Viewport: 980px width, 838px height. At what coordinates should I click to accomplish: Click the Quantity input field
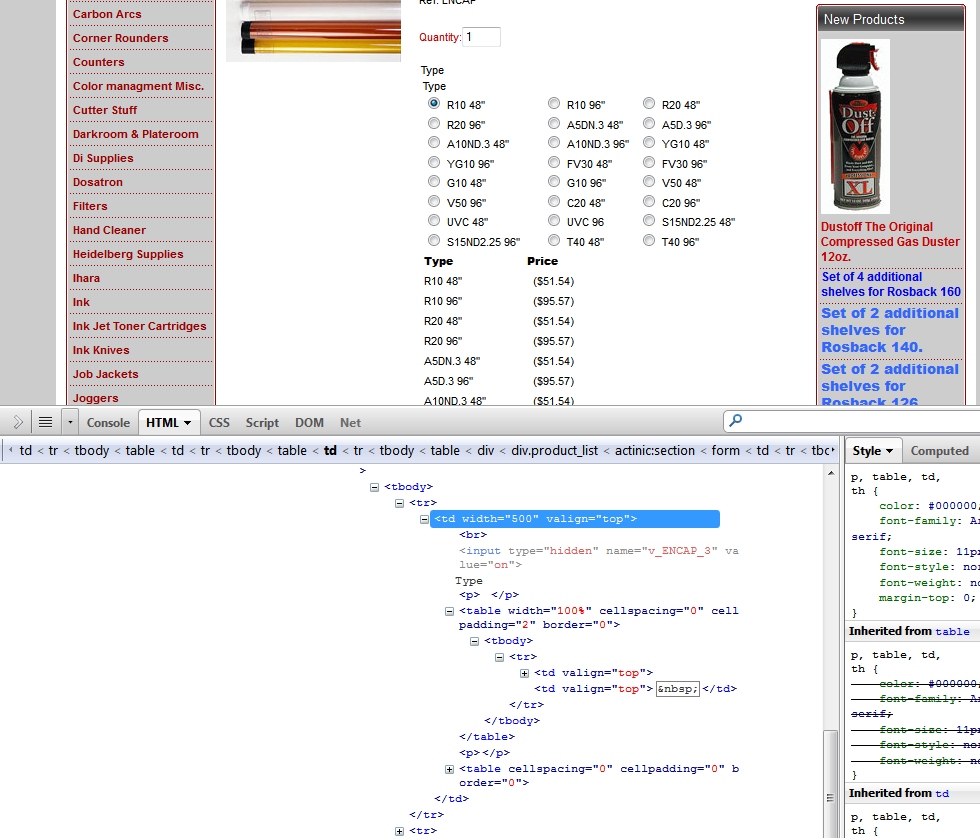[x=481, y=37]
